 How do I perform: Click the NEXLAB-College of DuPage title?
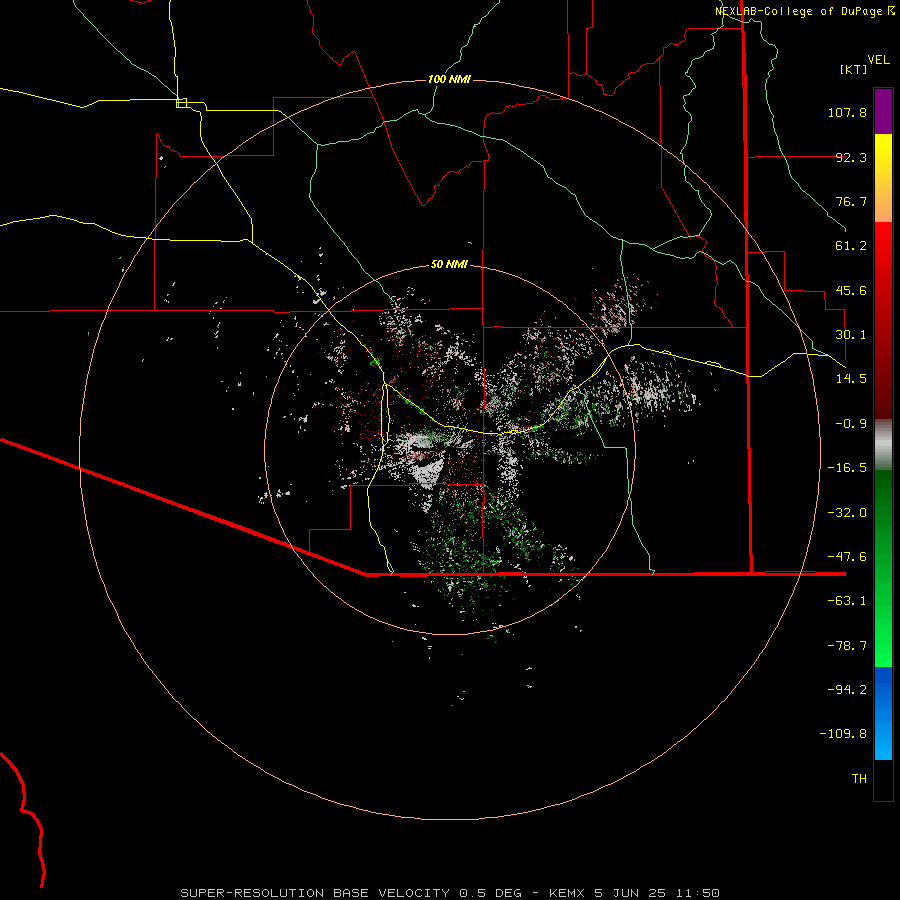(x=804, y=11)
